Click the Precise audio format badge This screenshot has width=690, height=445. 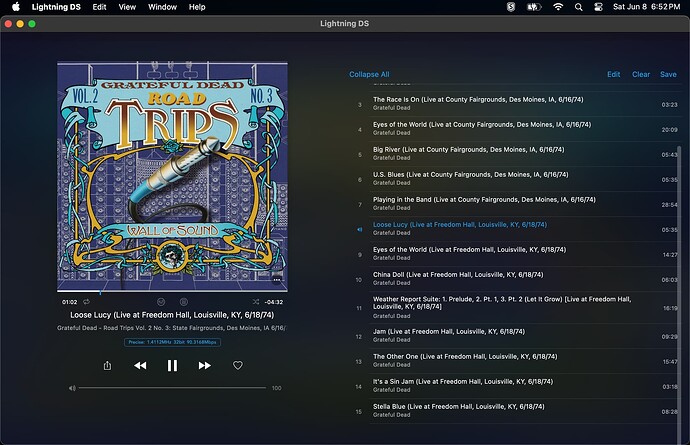coord(172,342)
